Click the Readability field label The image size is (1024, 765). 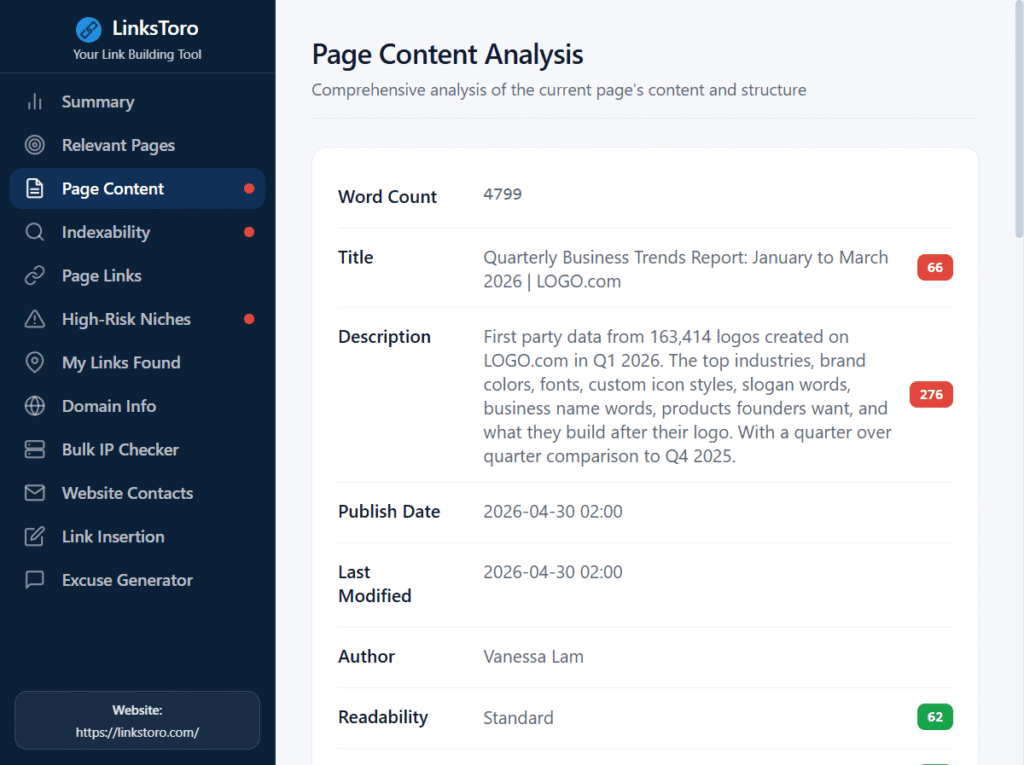pyautogui.click(x=383, y=717)
